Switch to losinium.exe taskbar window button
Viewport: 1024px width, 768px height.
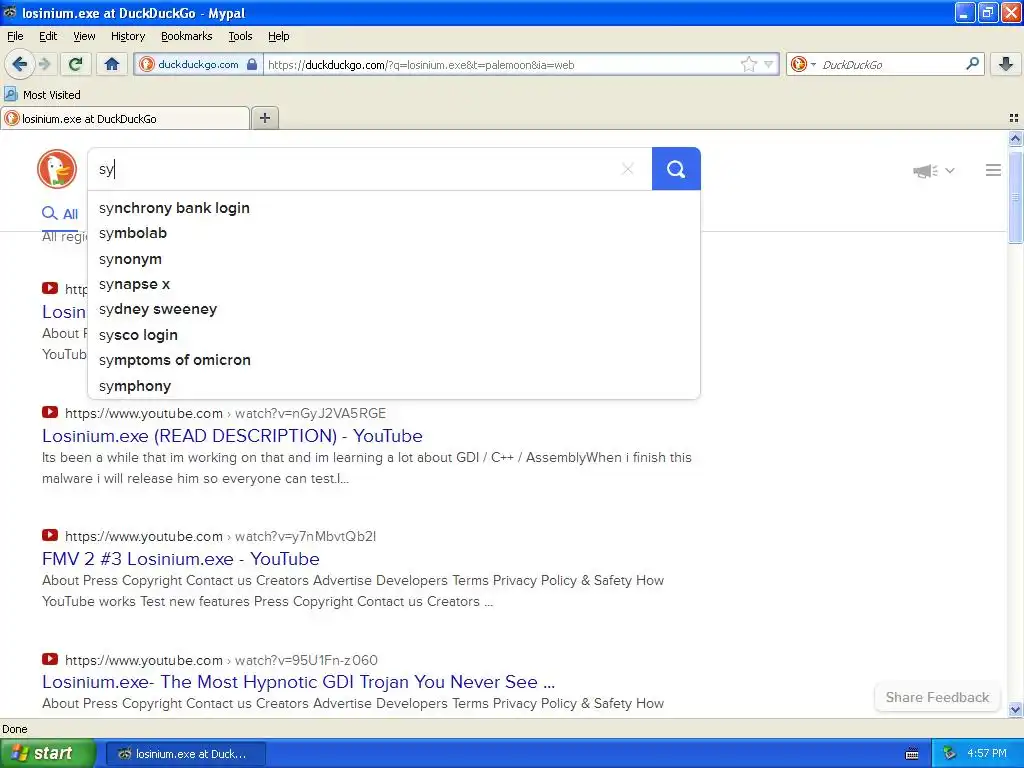(x=185, y=754)
